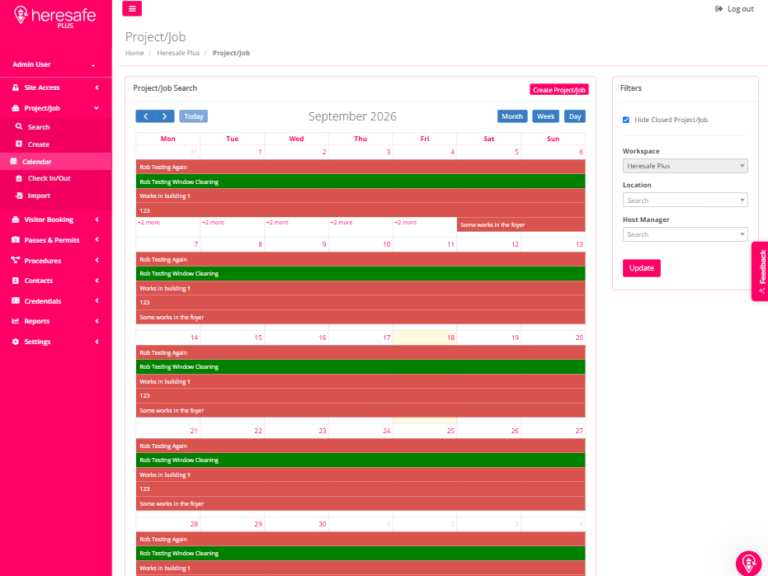Click the Today button
Screen dimensions: 768x576
193,117
